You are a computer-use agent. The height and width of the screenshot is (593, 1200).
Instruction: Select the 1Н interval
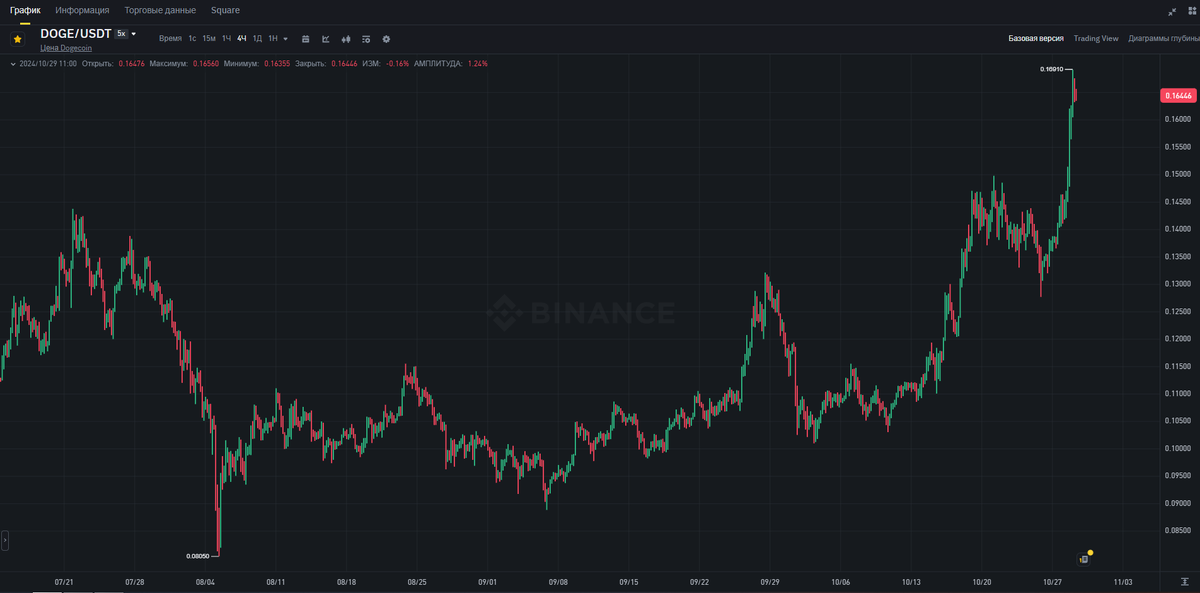point(273,38)
